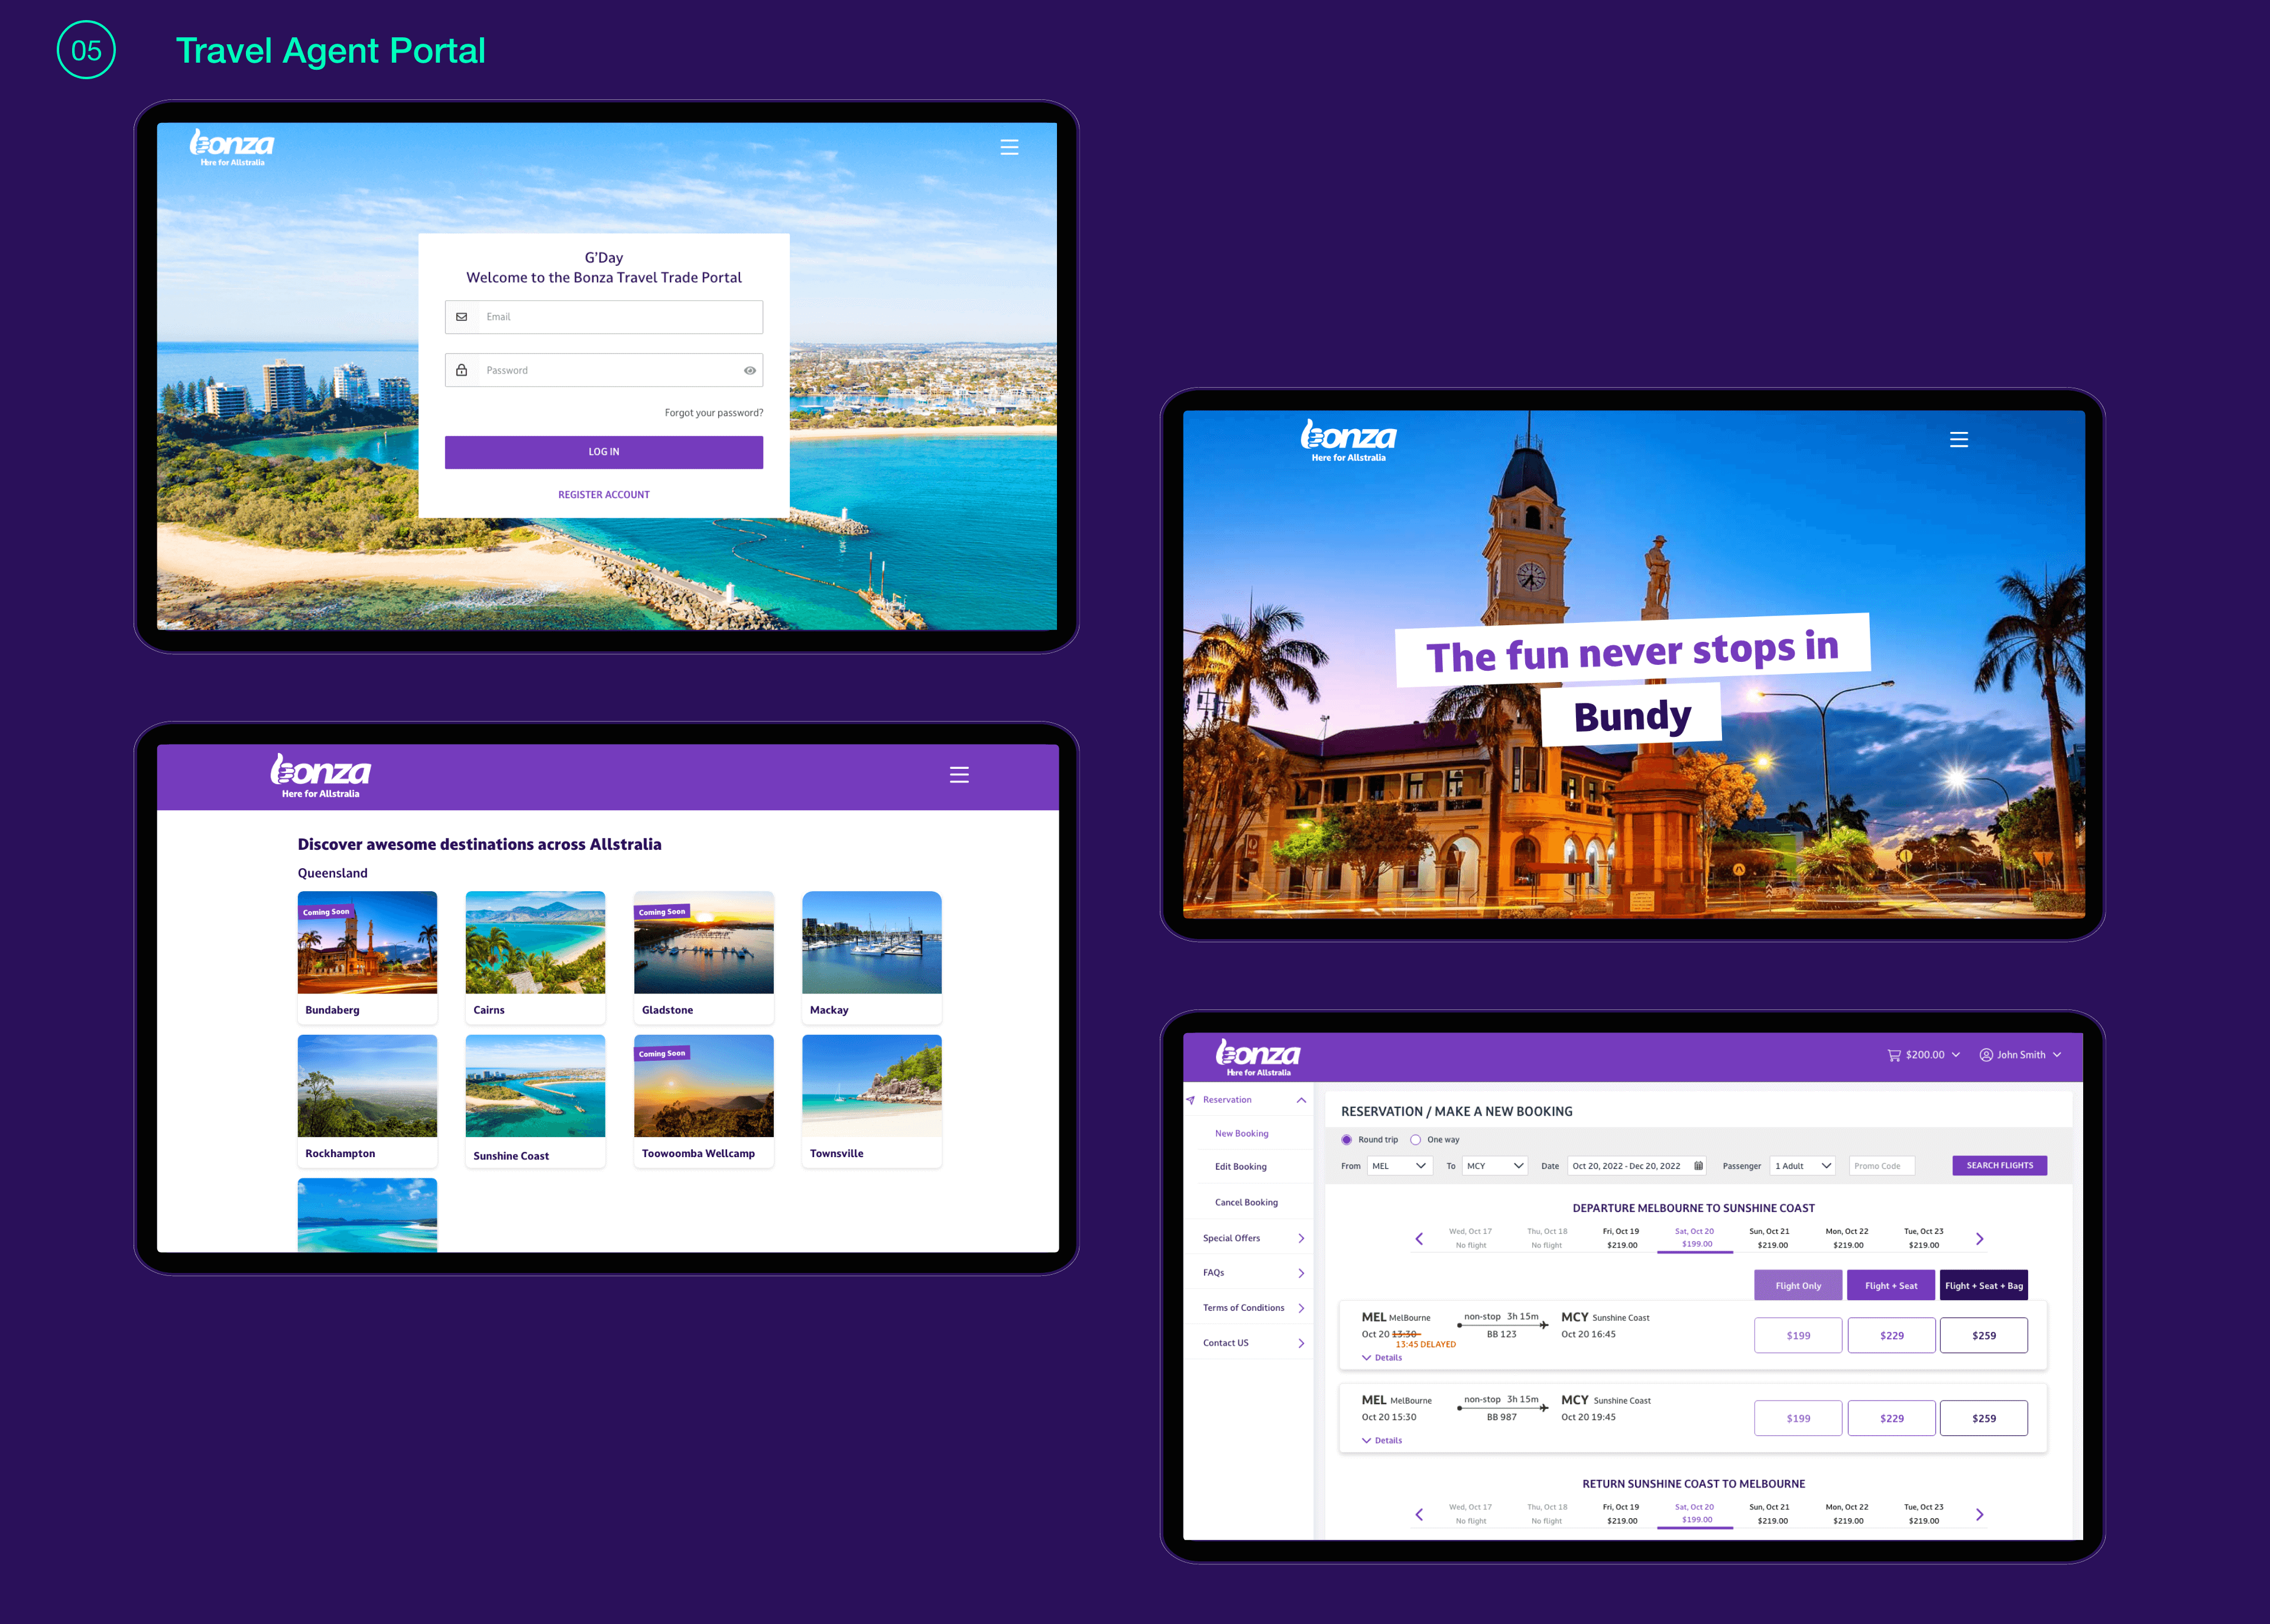Select Round trip radio button
The image size is (2270, 1624).
[x=1346, y=1140]
